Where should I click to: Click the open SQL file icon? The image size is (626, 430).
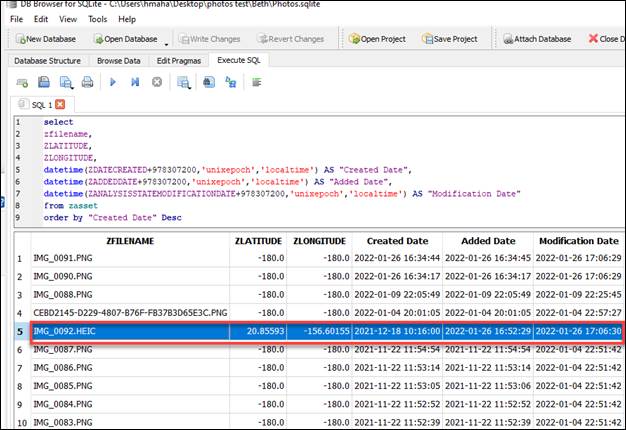click(x=43, y=82)
